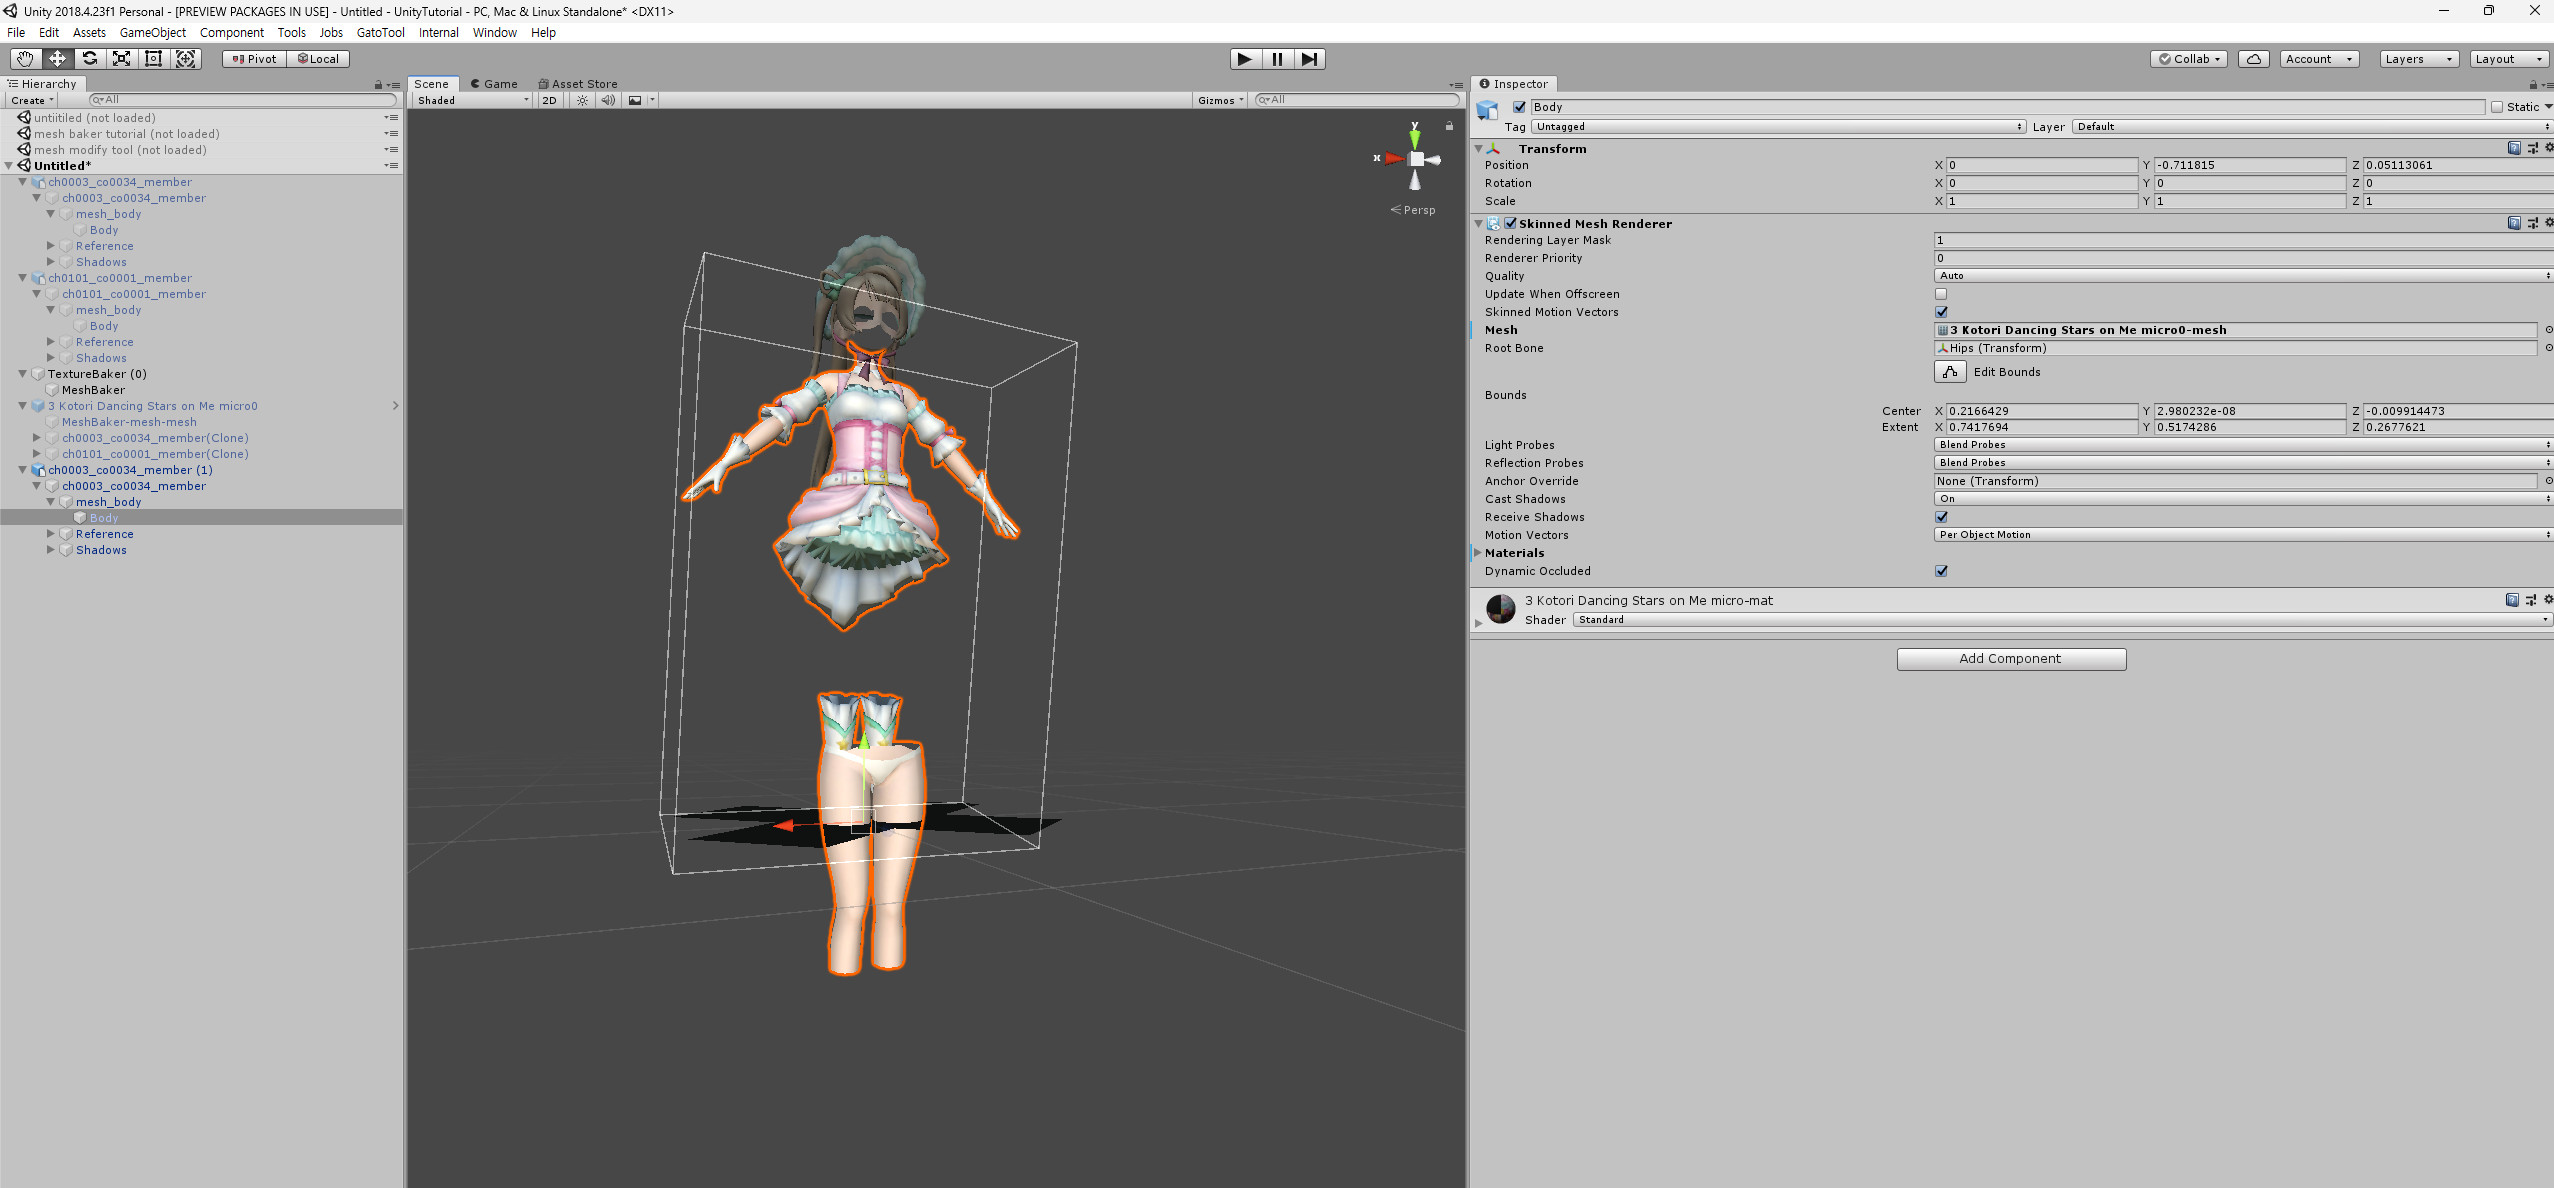Open the GatoTool menu
2554x1188 pixels.
380,32
